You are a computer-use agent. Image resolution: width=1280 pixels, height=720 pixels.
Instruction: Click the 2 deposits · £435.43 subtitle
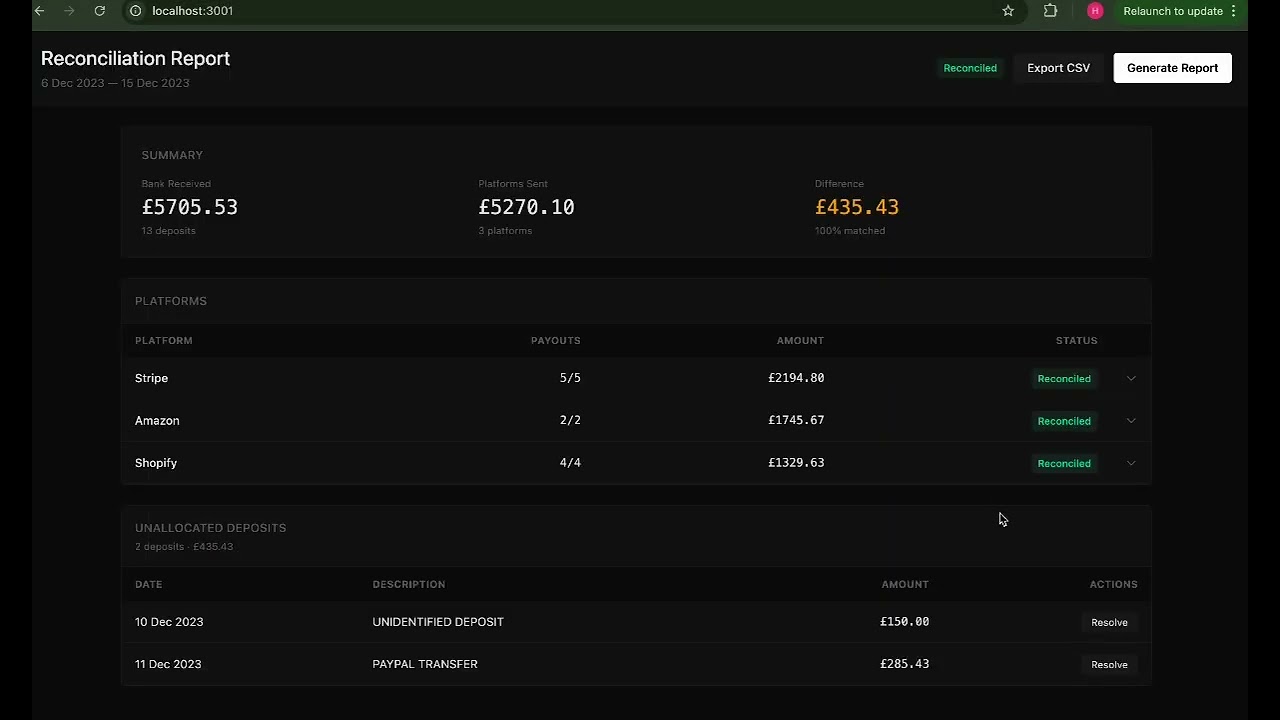click(x=184, y=547)
